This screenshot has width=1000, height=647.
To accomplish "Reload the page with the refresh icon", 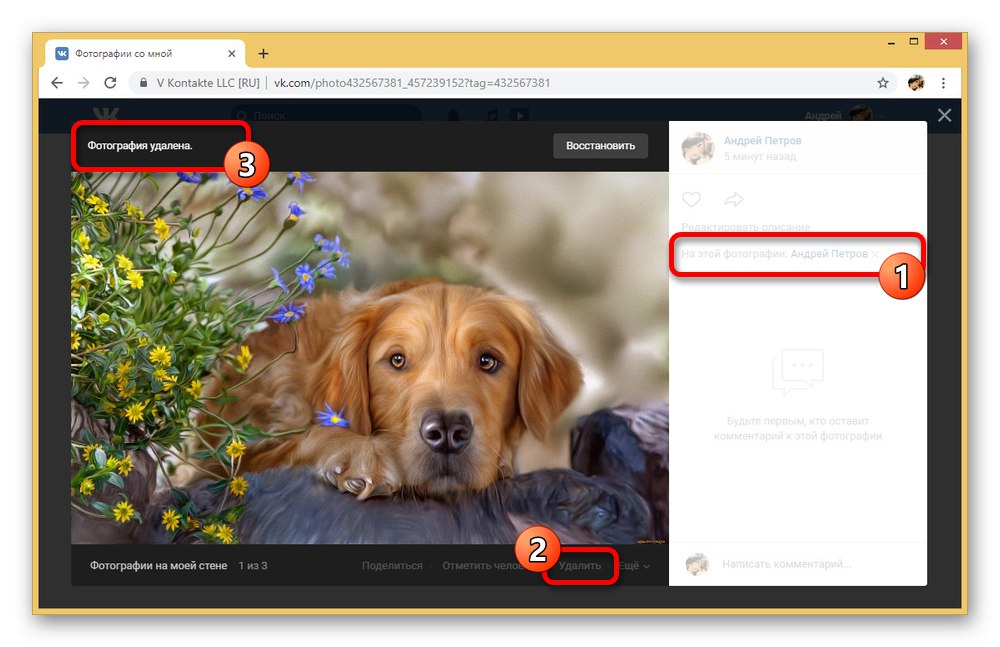I will coord(110,83).
